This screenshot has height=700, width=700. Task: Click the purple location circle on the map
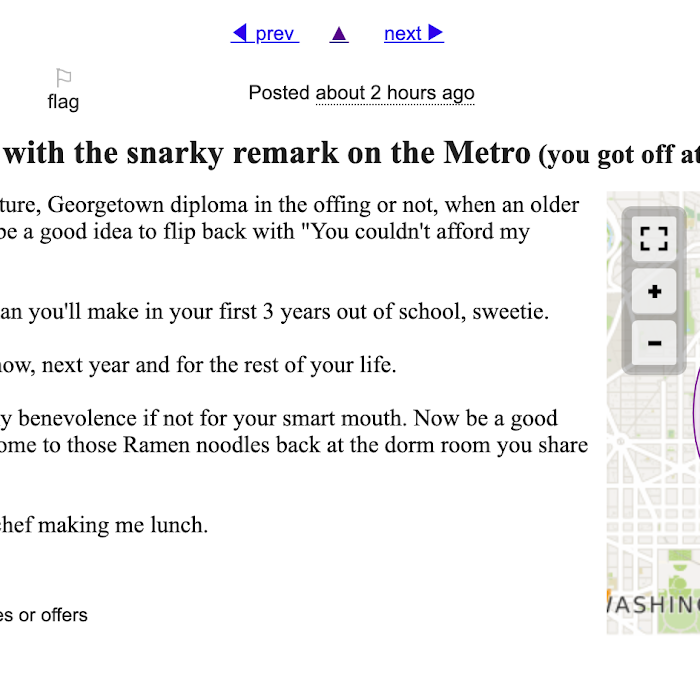696,411
